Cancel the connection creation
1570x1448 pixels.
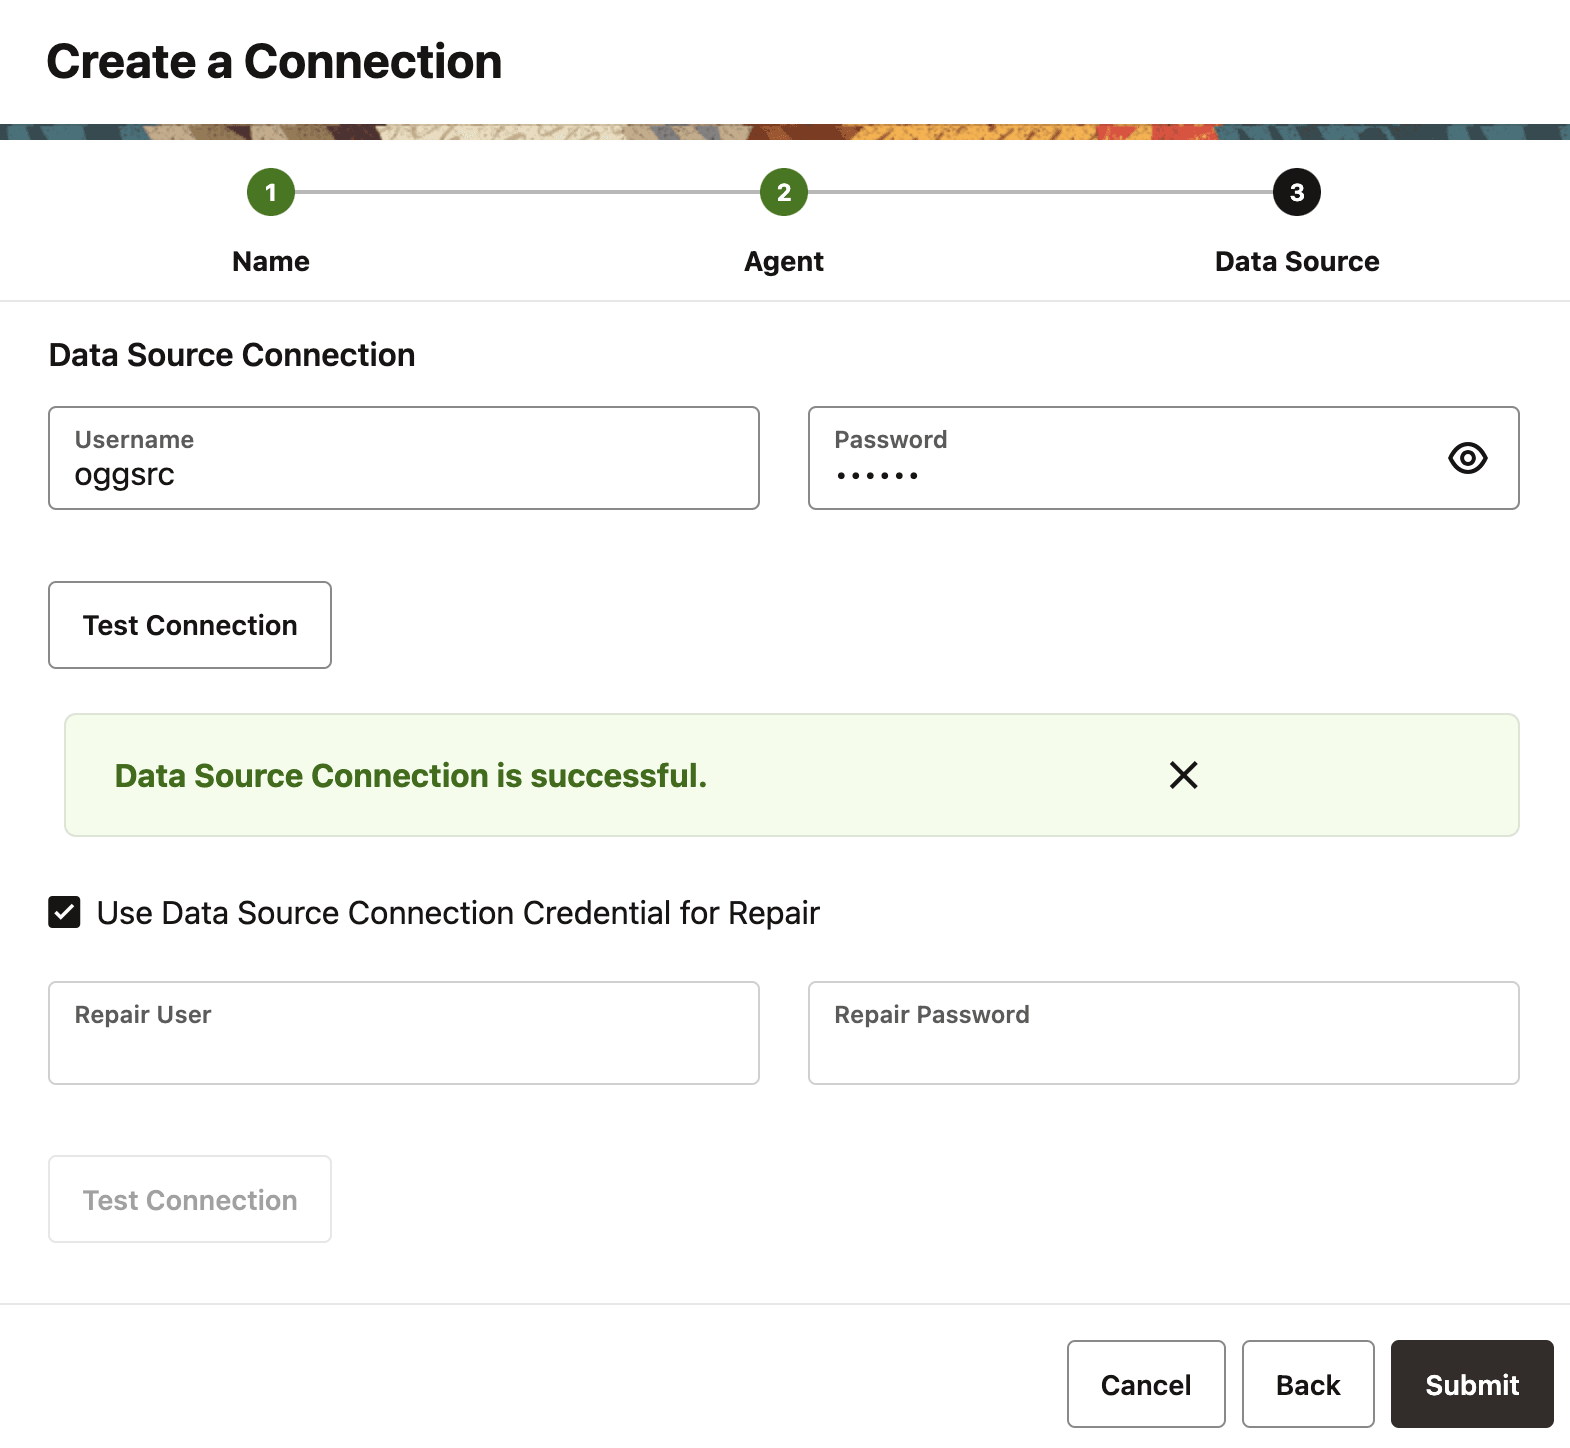pyautogui.click(x=1146, y=1385)
